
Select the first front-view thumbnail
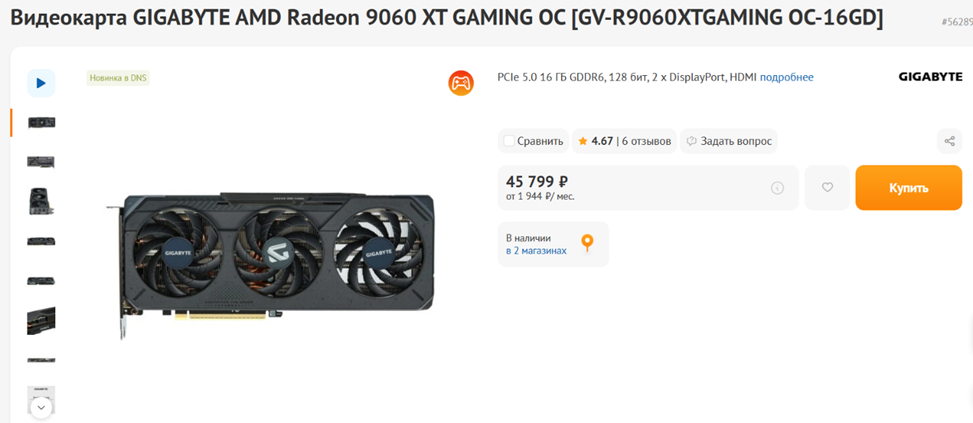(41, 122)
